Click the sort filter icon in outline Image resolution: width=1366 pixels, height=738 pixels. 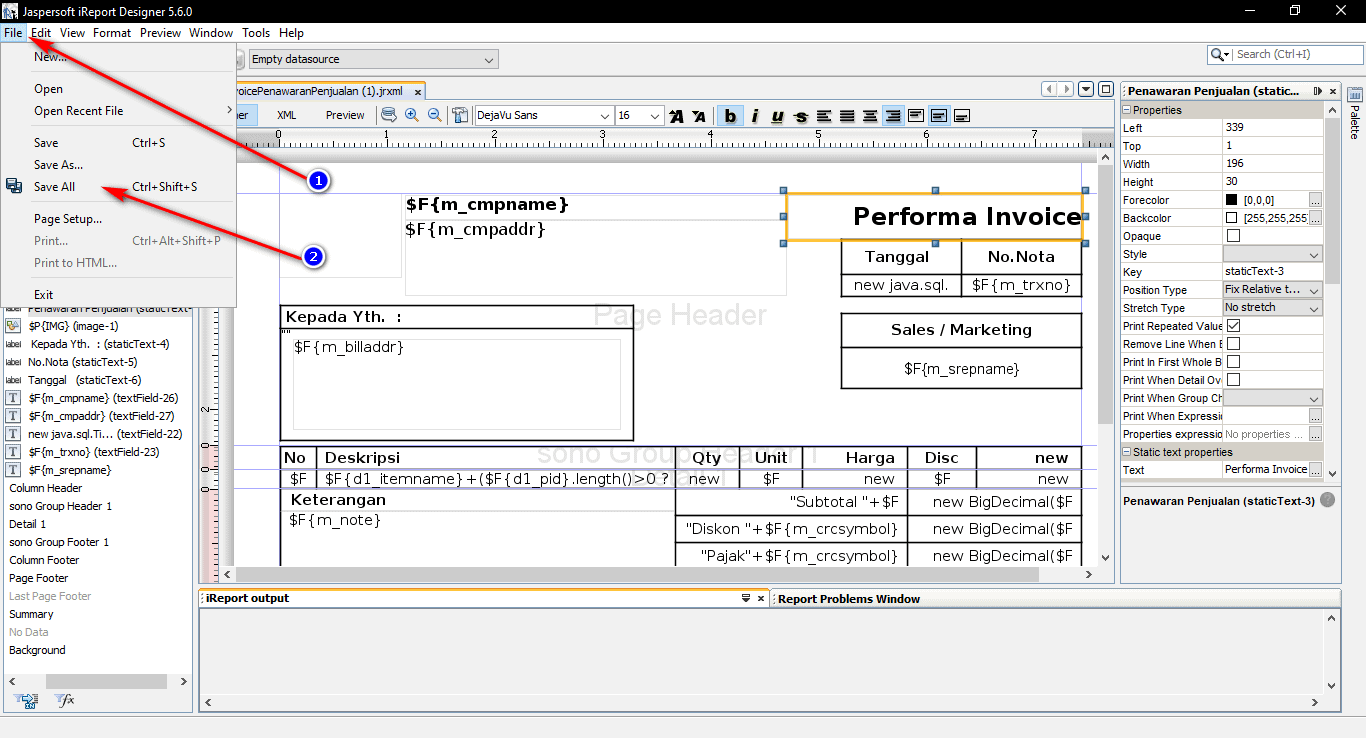point(27,700)
